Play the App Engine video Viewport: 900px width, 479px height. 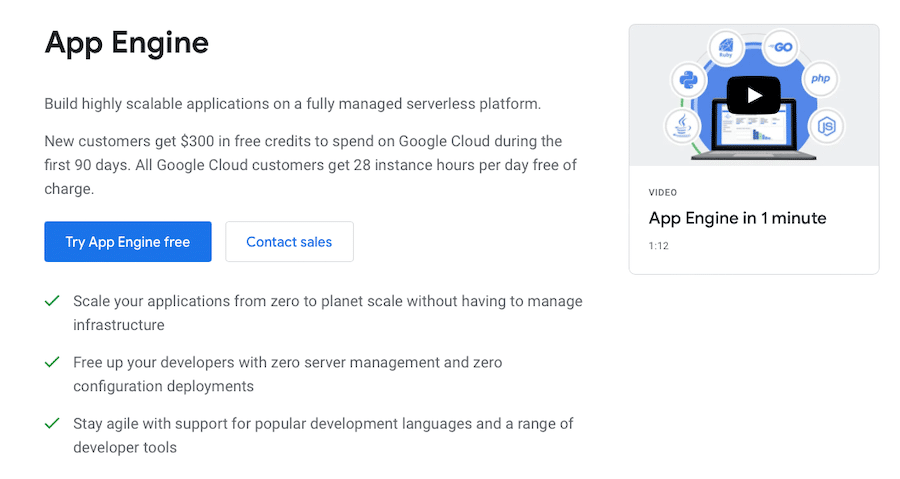[x=753, y=96]
